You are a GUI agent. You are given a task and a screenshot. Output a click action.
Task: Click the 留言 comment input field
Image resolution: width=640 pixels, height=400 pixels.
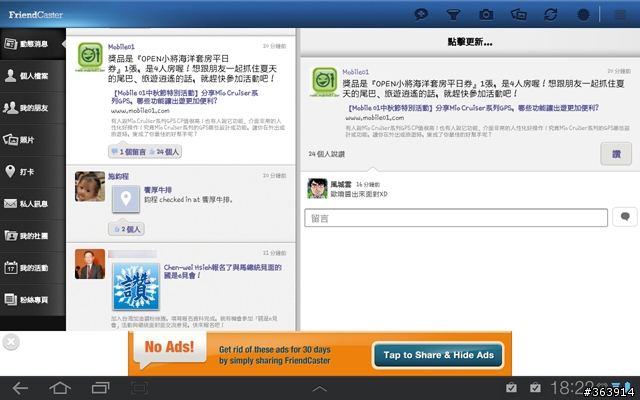pyautogui.click(x=456, y=218)
